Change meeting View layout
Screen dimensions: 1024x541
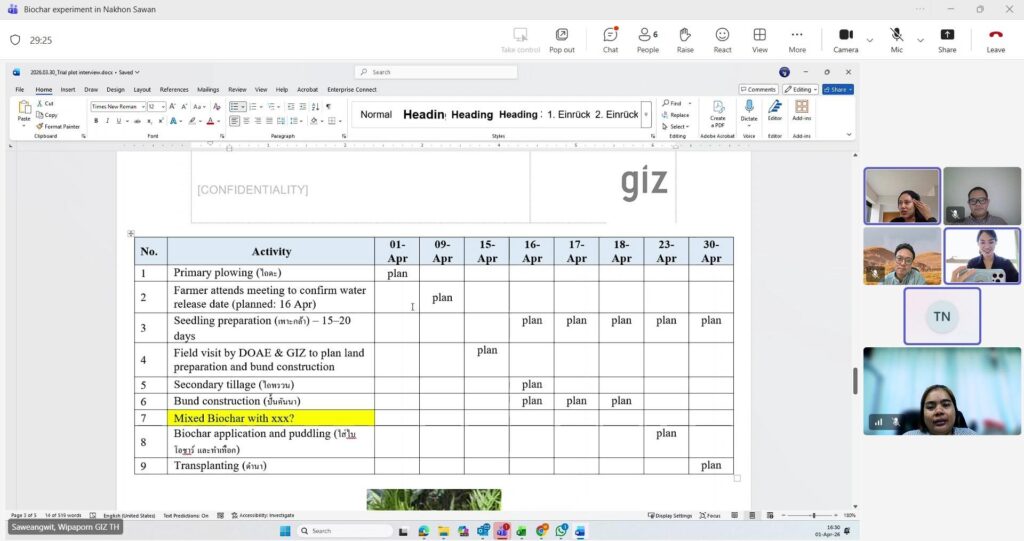pyautogui.click(x=760, y=39)
